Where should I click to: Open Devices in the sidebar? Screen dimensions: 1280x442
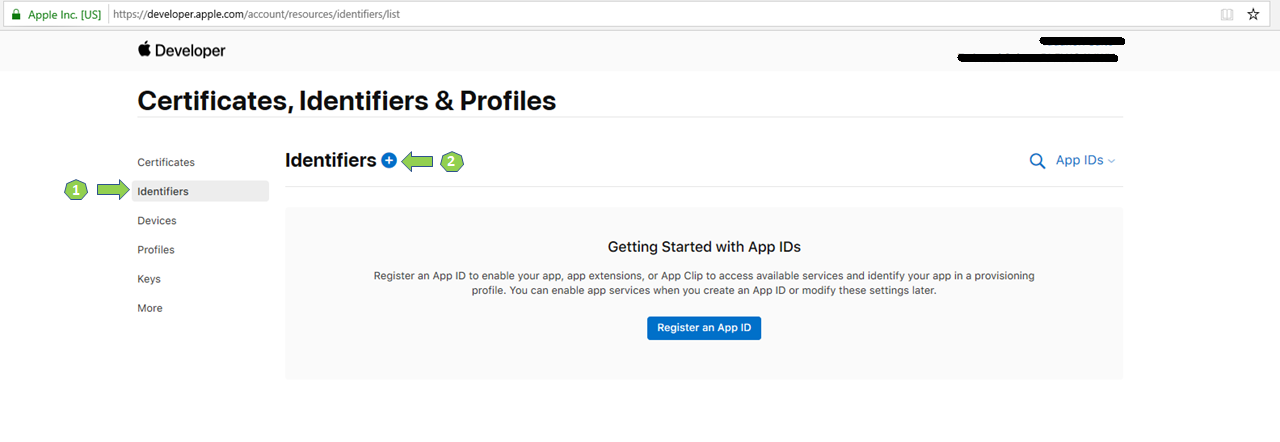pos(157,220)
